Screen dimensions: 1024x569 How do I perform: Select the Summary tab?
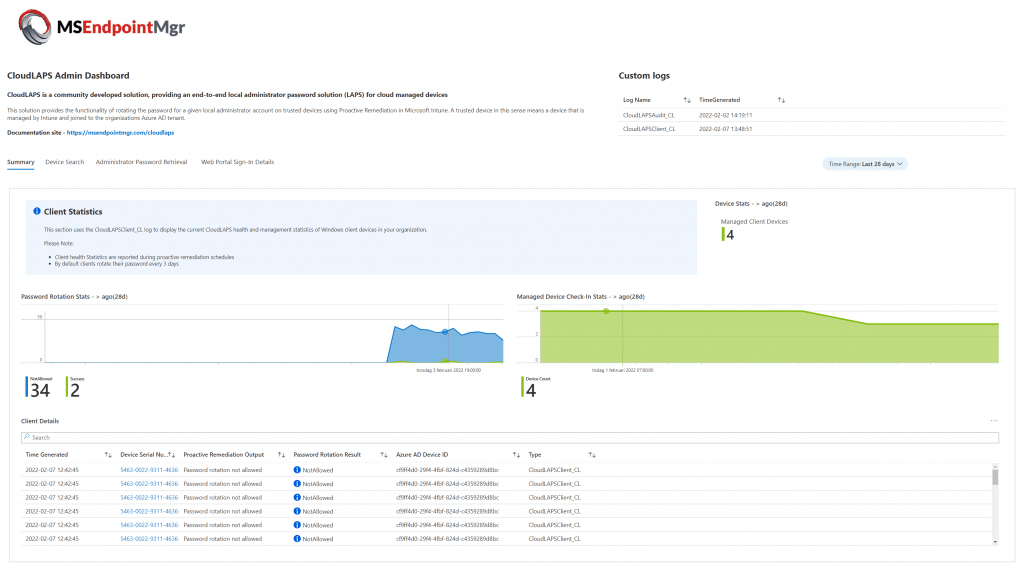click(x=20, y=162)
